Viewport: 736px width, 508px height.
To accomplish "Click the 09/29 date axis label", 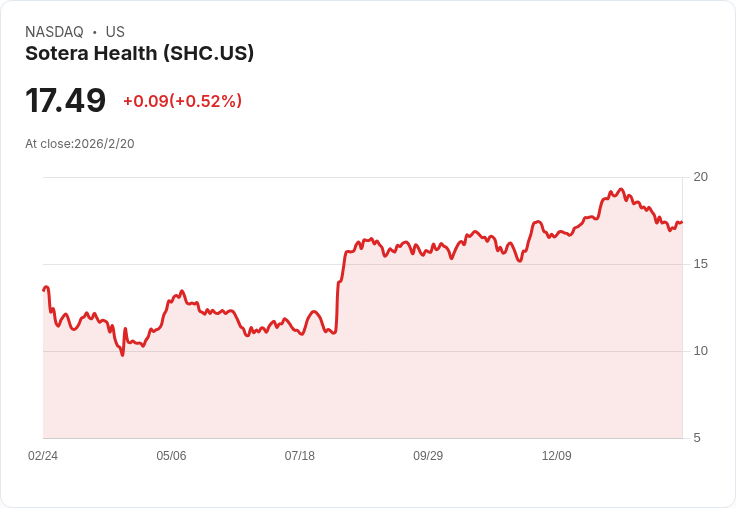I will [428, 455].
